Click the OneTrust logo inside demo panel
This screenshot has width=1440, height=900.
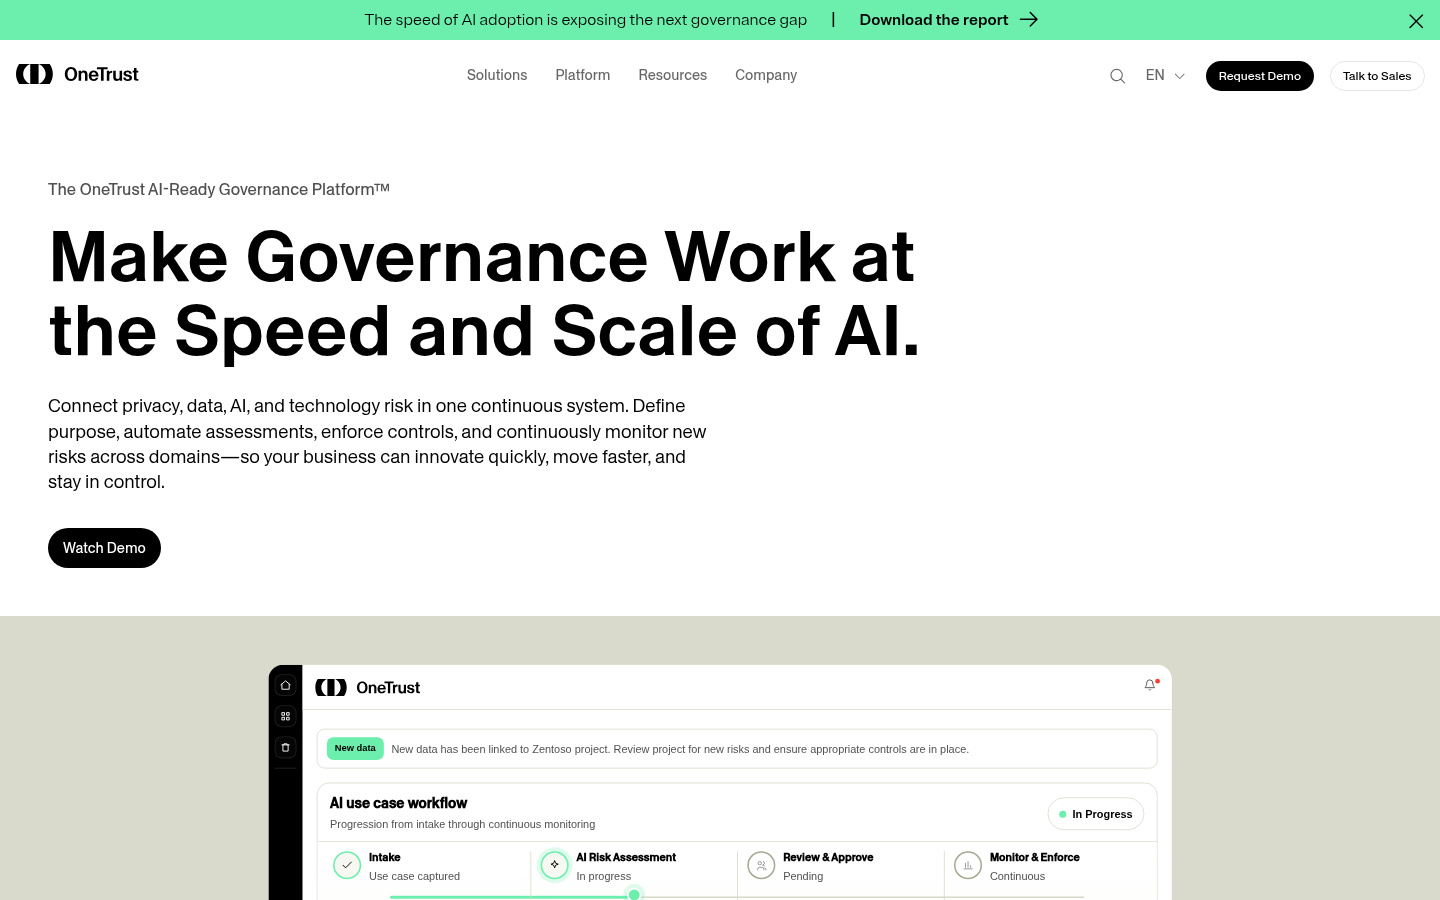coord(367,688)
